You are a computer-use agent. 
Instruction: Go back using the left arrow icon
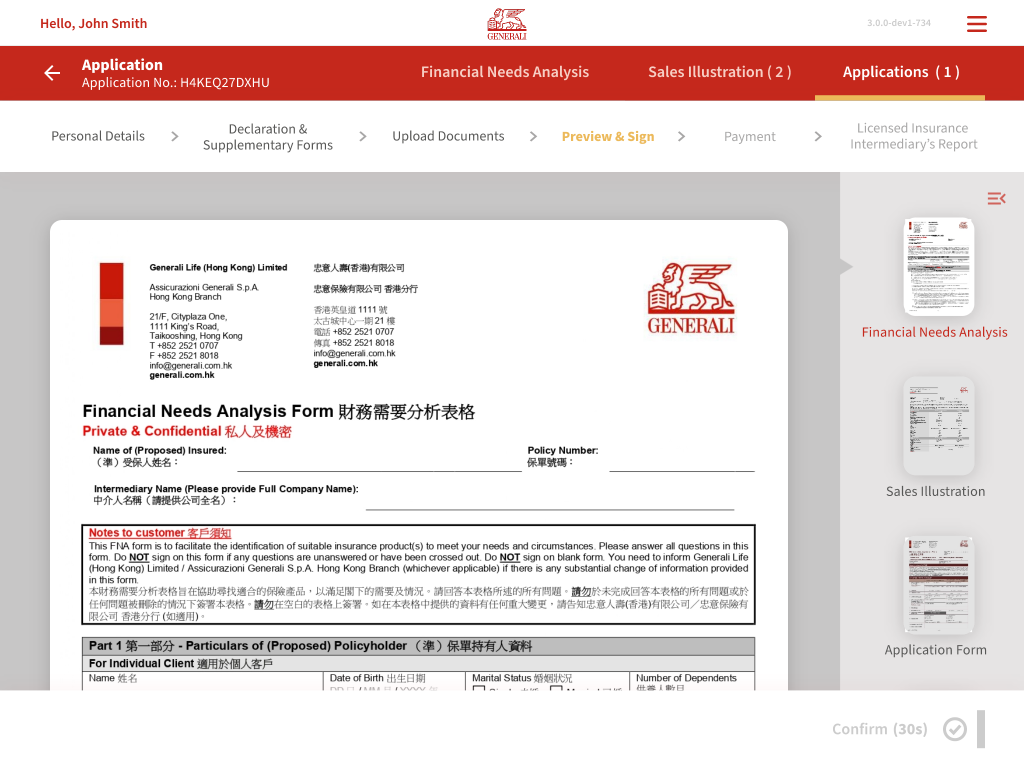coord(52,73)
